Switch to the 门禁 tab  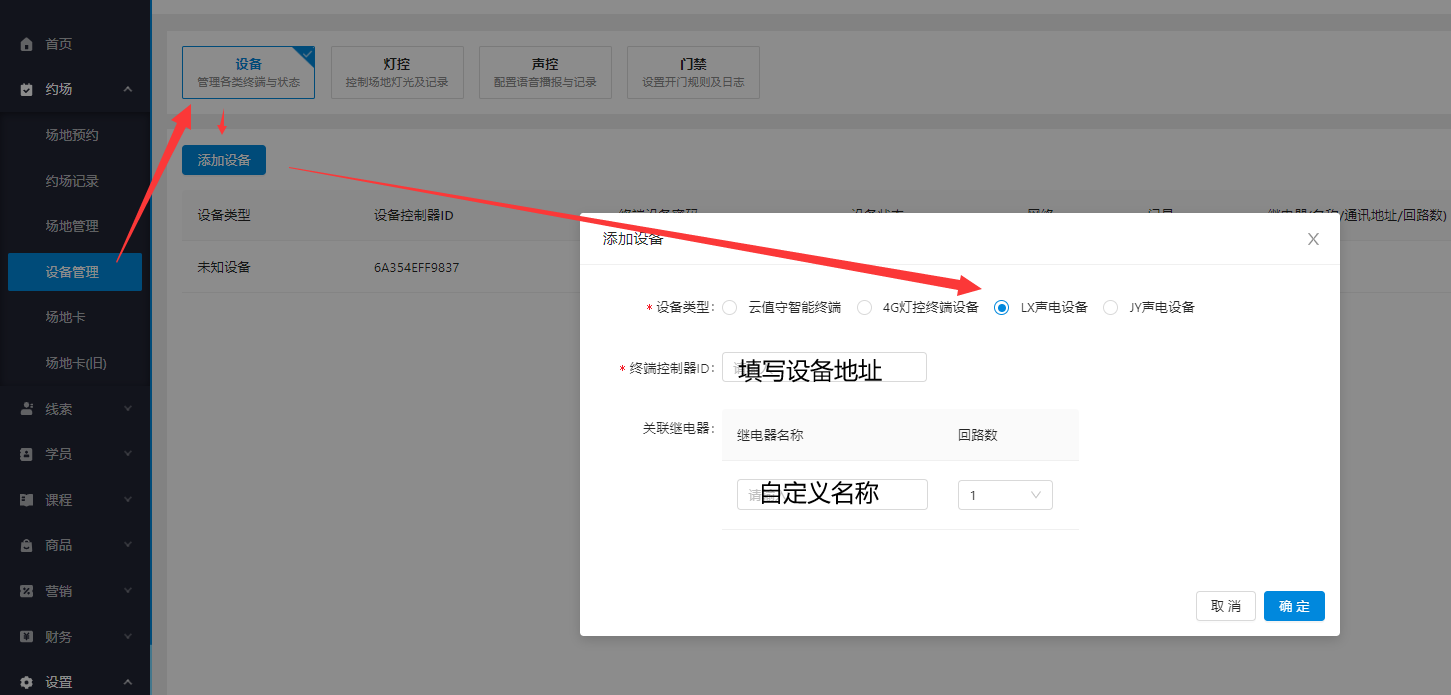[x=693, y=72]
